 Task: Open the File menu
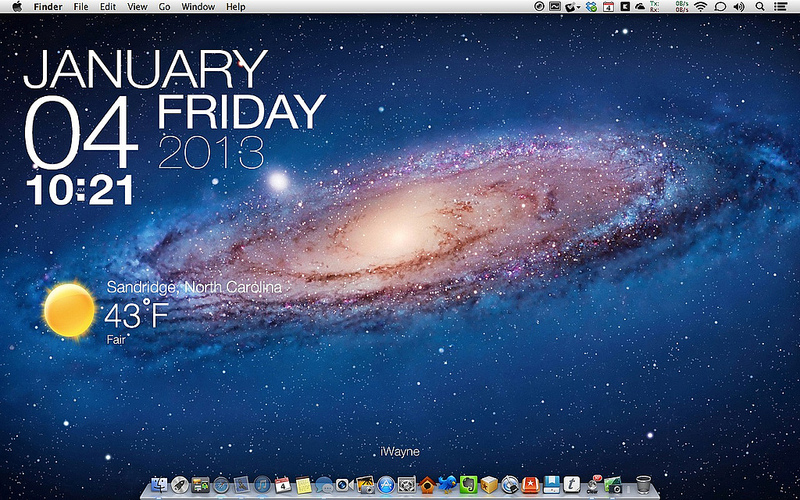[81, 7]
